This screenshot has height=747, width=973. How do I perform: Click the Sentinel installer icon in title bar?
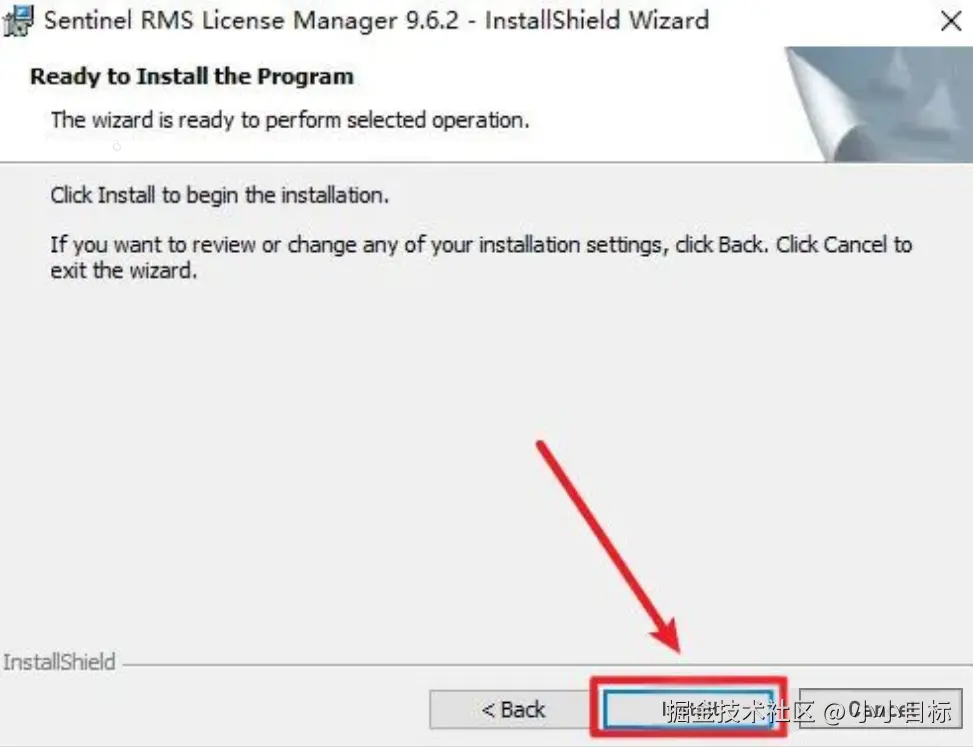coord(17,20)
